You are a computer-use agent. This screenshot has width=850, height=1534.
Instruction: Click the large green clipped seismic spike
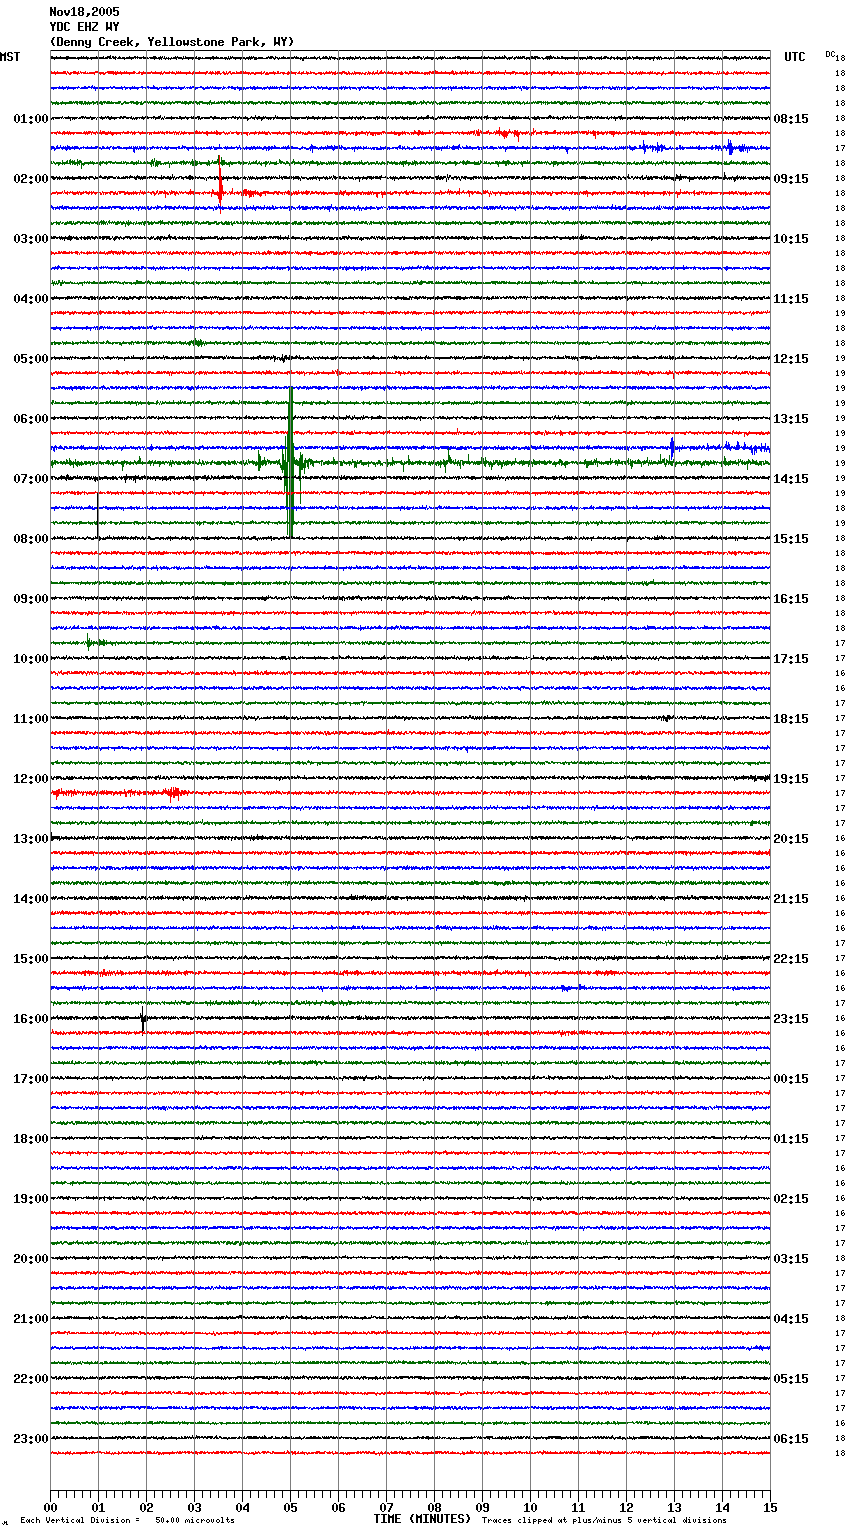click(x=290, y=462)
